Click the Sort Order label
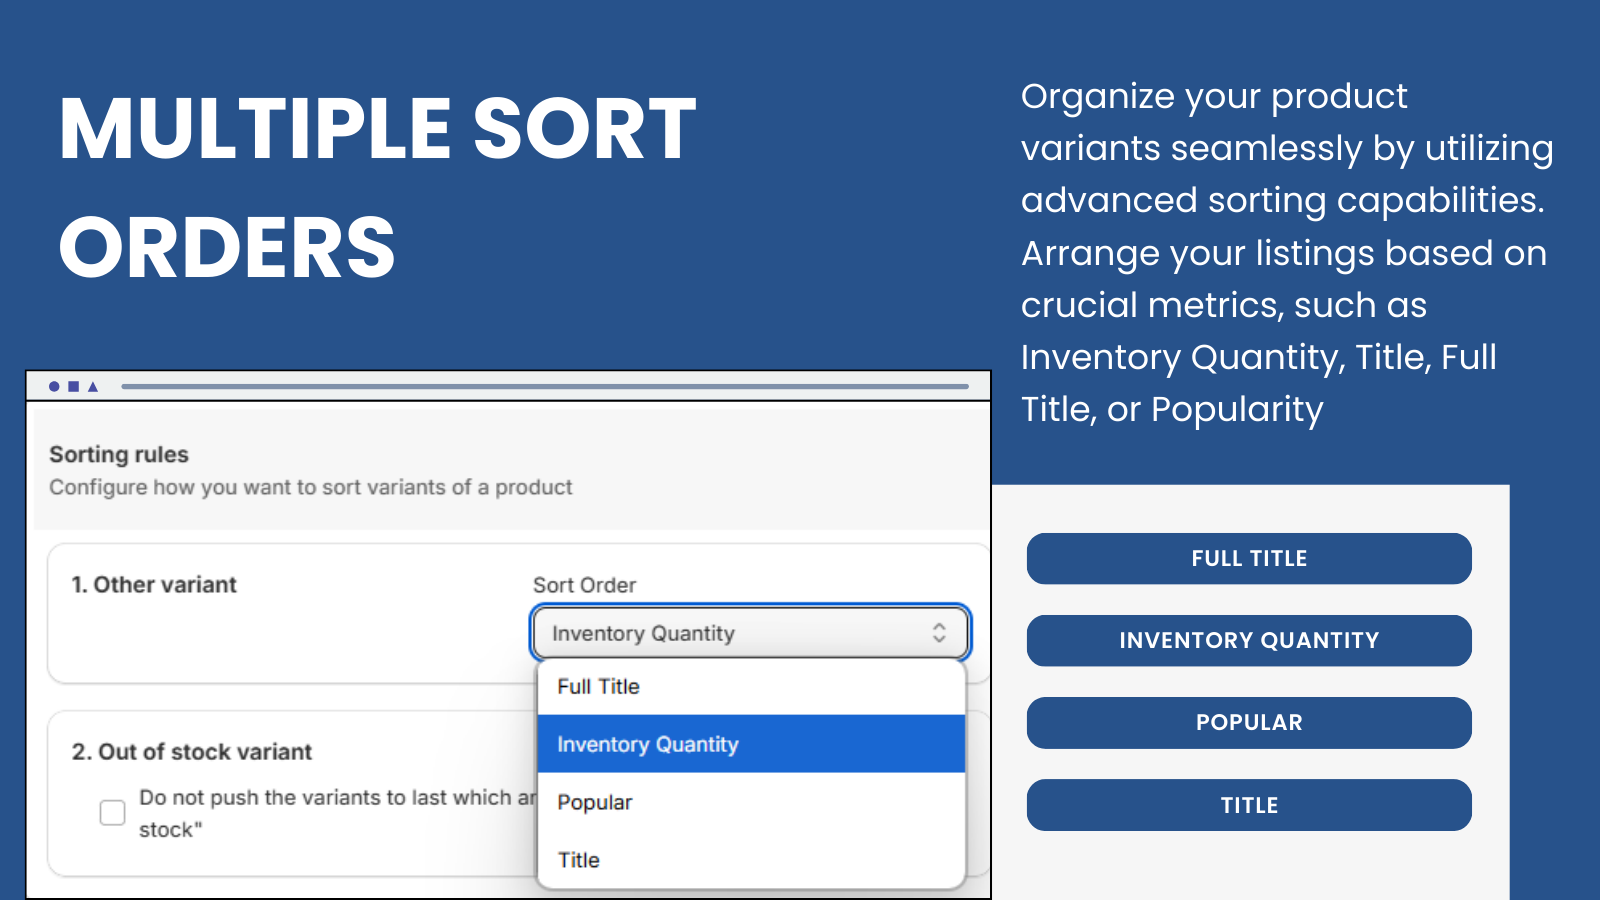This screenshot has height=900, width=1600. click(584, 585)
